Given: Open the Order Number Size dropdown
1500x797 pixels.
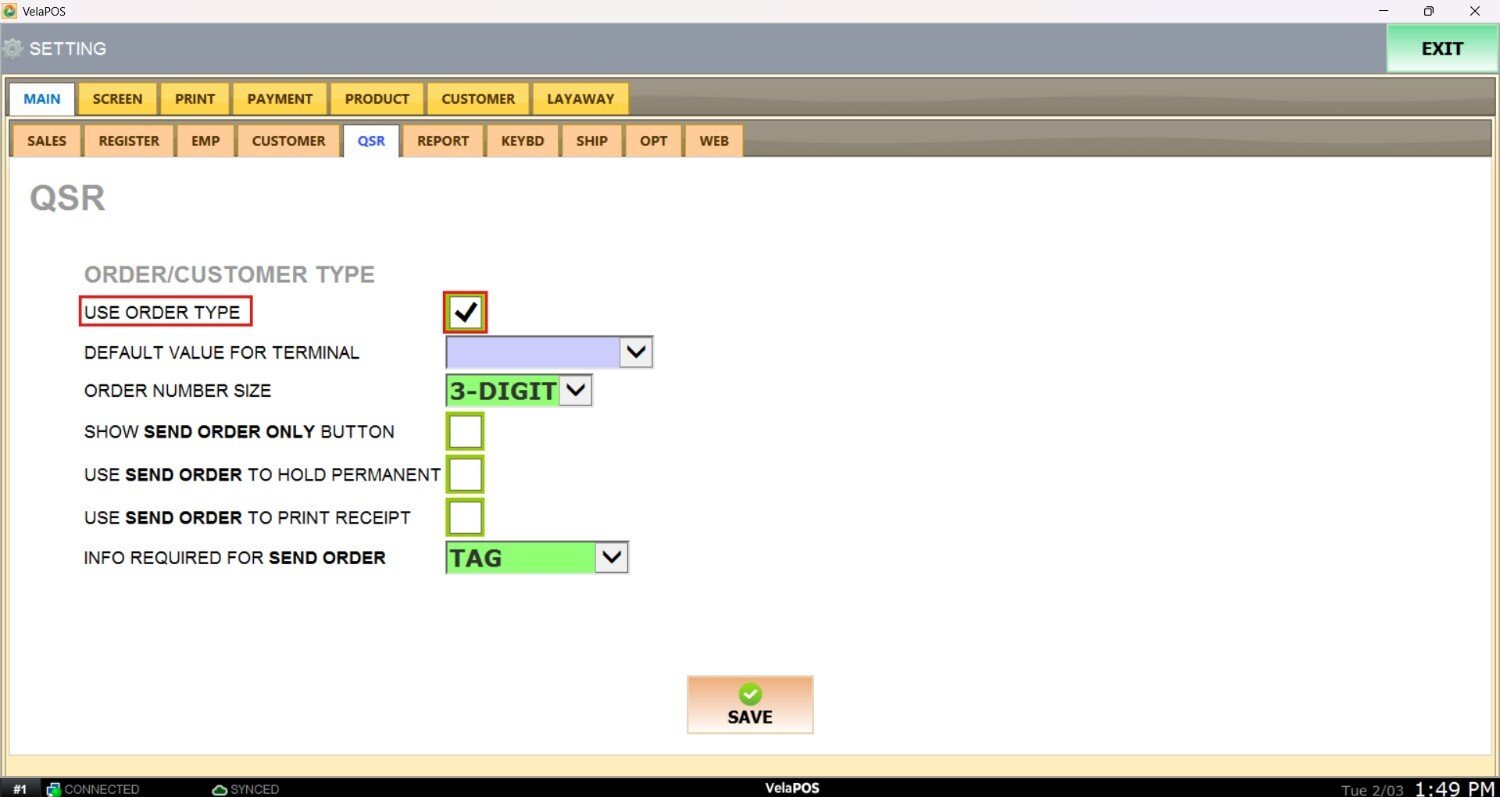Looking at the screenshot, I should click(576, 391).
